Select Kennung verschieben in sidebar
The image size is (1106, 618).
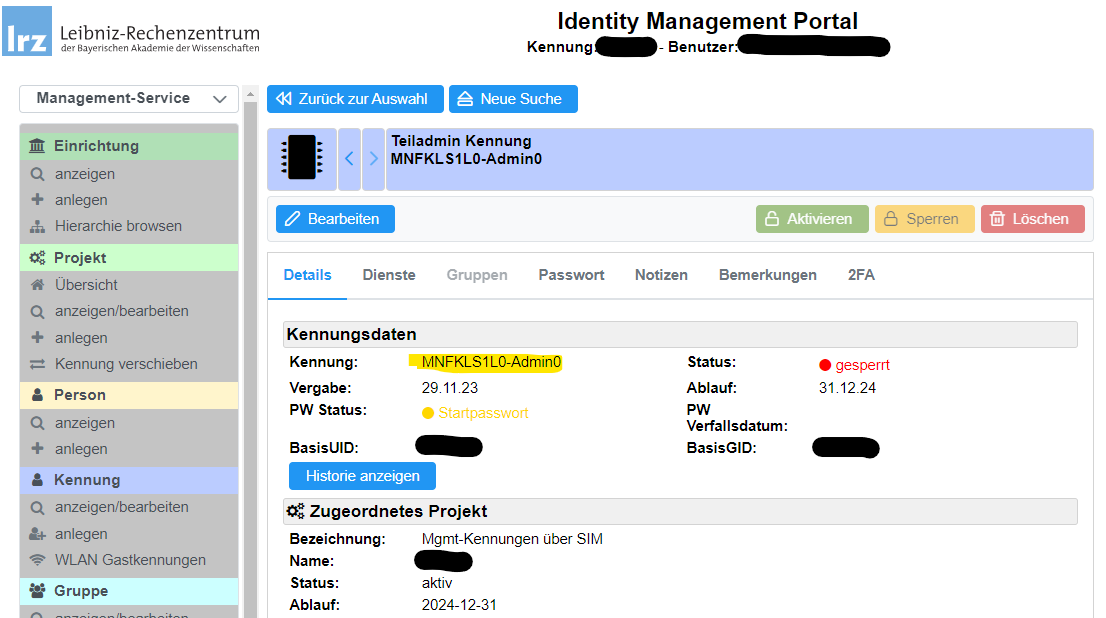[126, 364]
